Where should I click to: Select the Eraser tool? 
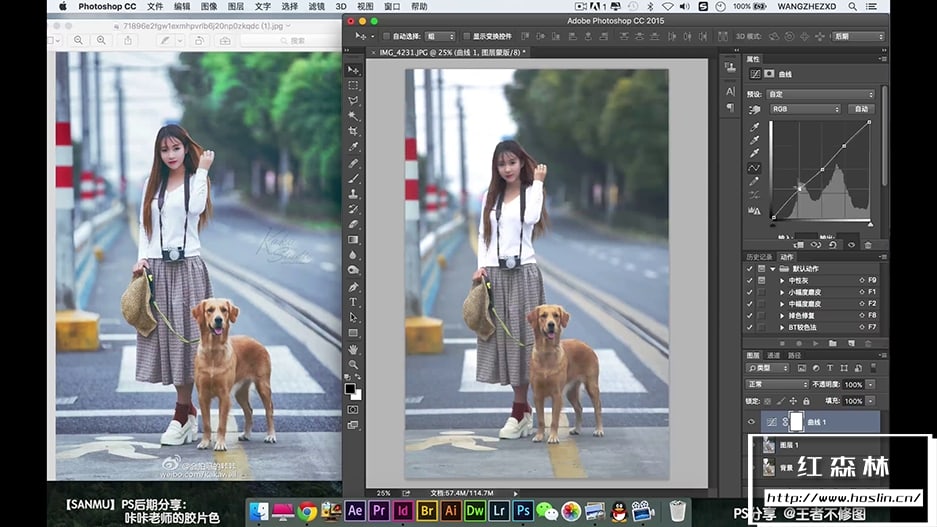[353, 225]
